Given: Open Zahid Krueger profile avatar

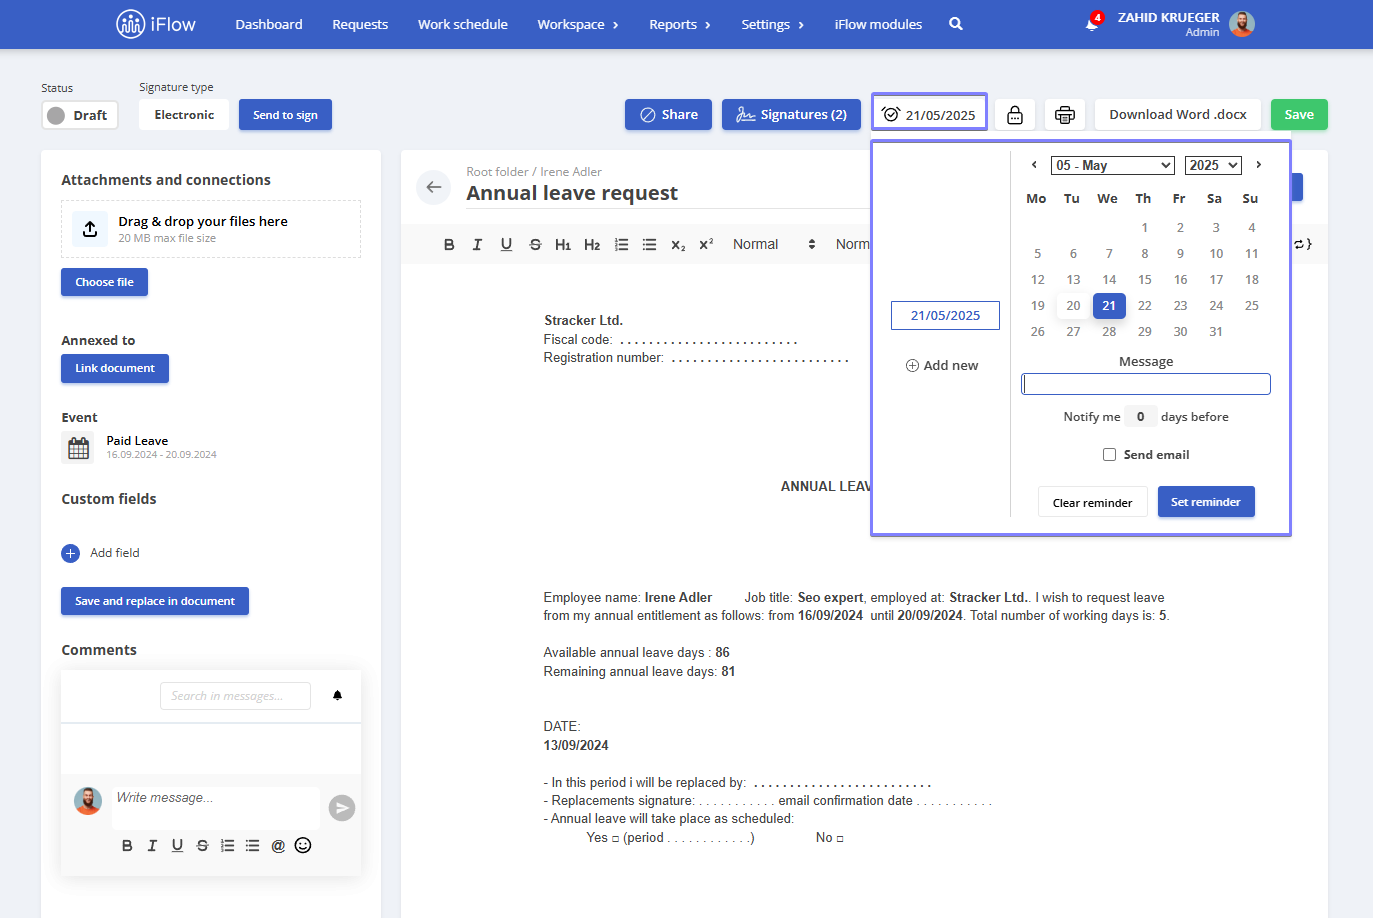Looking at the screenshot, I should [1242, 24].
